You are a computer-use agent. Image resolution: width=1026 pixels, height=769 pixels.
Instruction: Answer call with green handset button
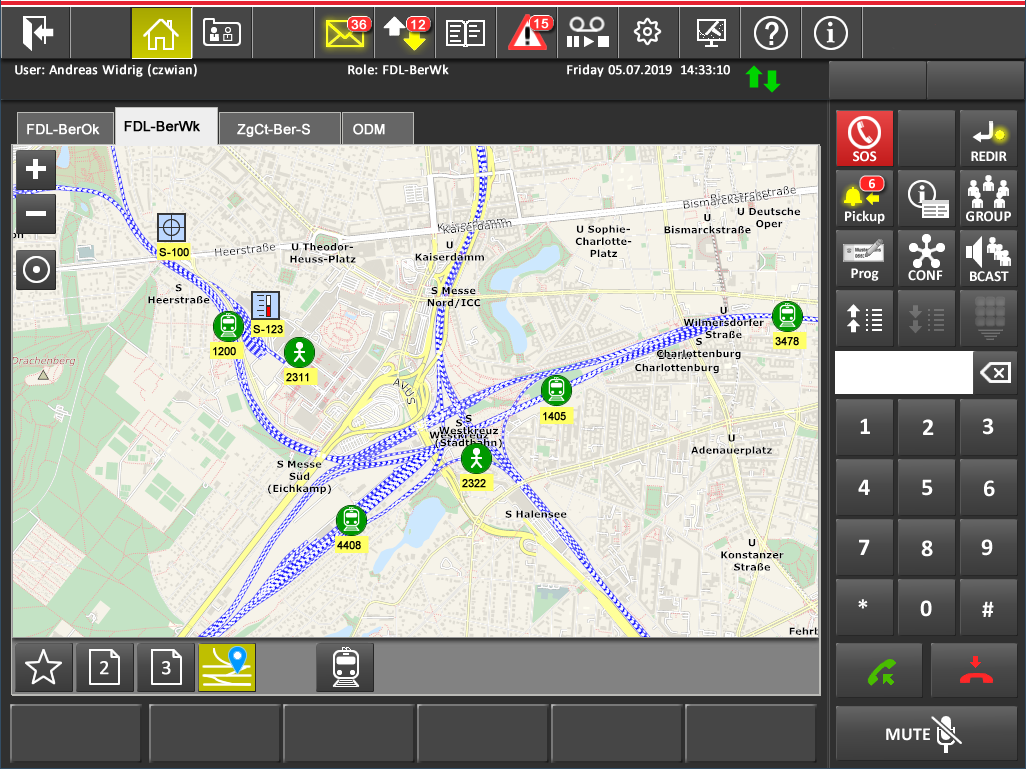[879, 671]
